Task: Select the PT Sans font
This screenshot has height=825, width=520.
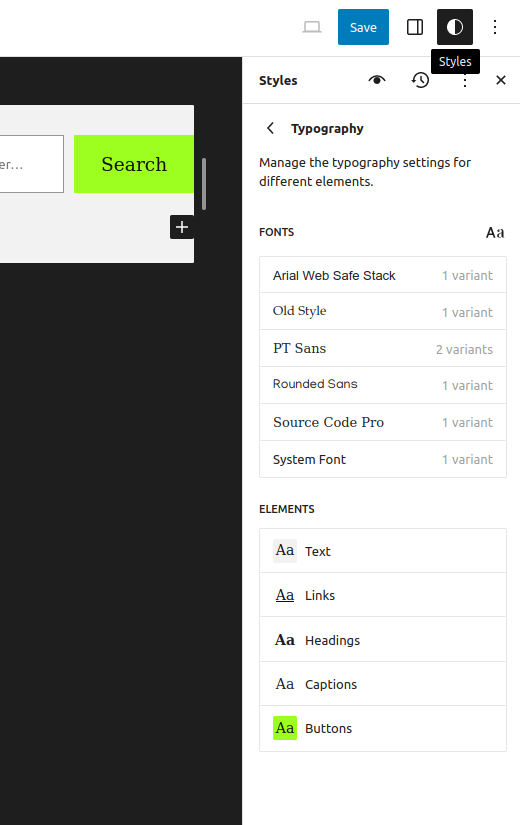Action: tap(383, 348)
